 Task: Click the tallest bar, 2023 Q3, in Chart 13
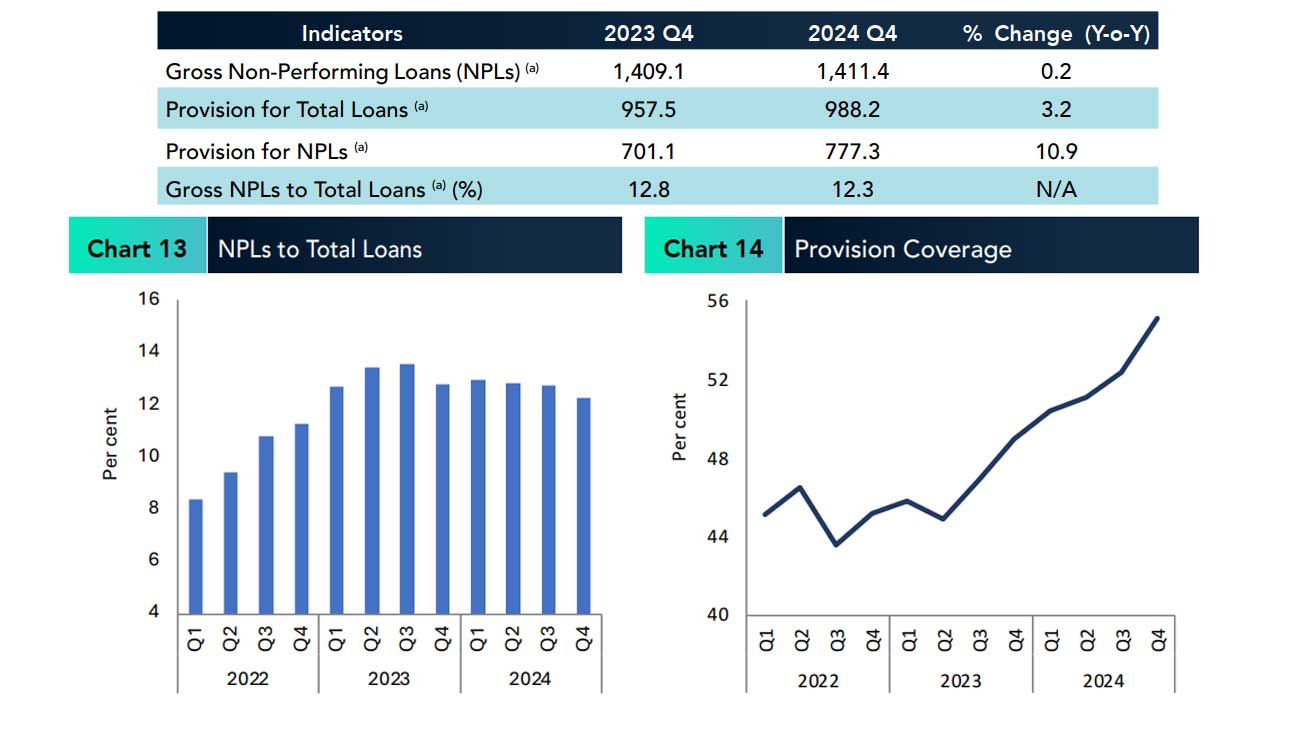(x=407, y=488)
